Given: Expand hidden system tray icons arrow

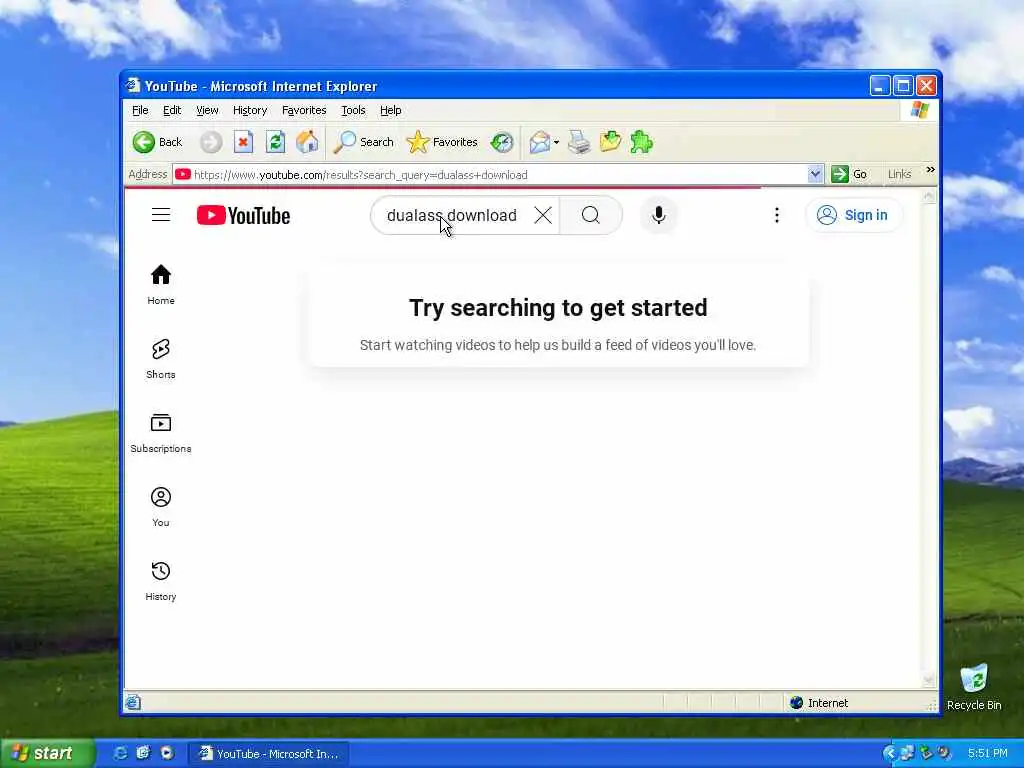Looking at the screenshot, I should tap(889, 753).
